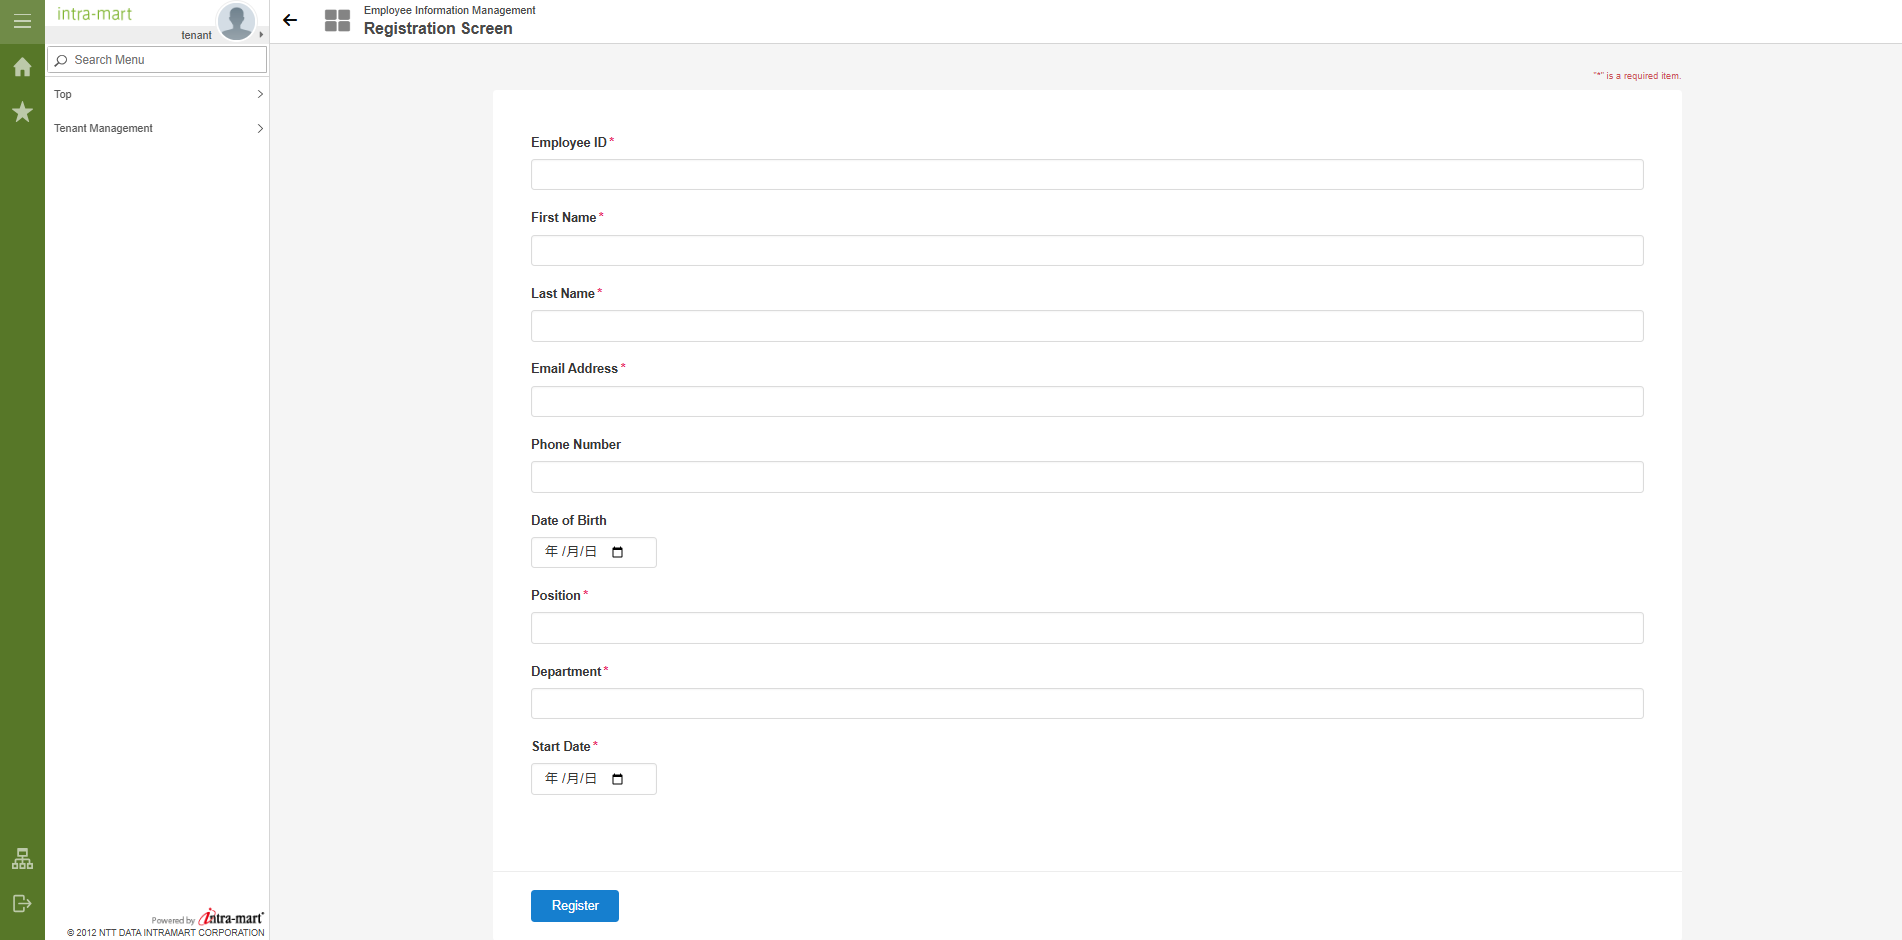This screenshot has height=940, width=1902.
Task: Click the application grid icon in header
Action: (x=337, y=20)
